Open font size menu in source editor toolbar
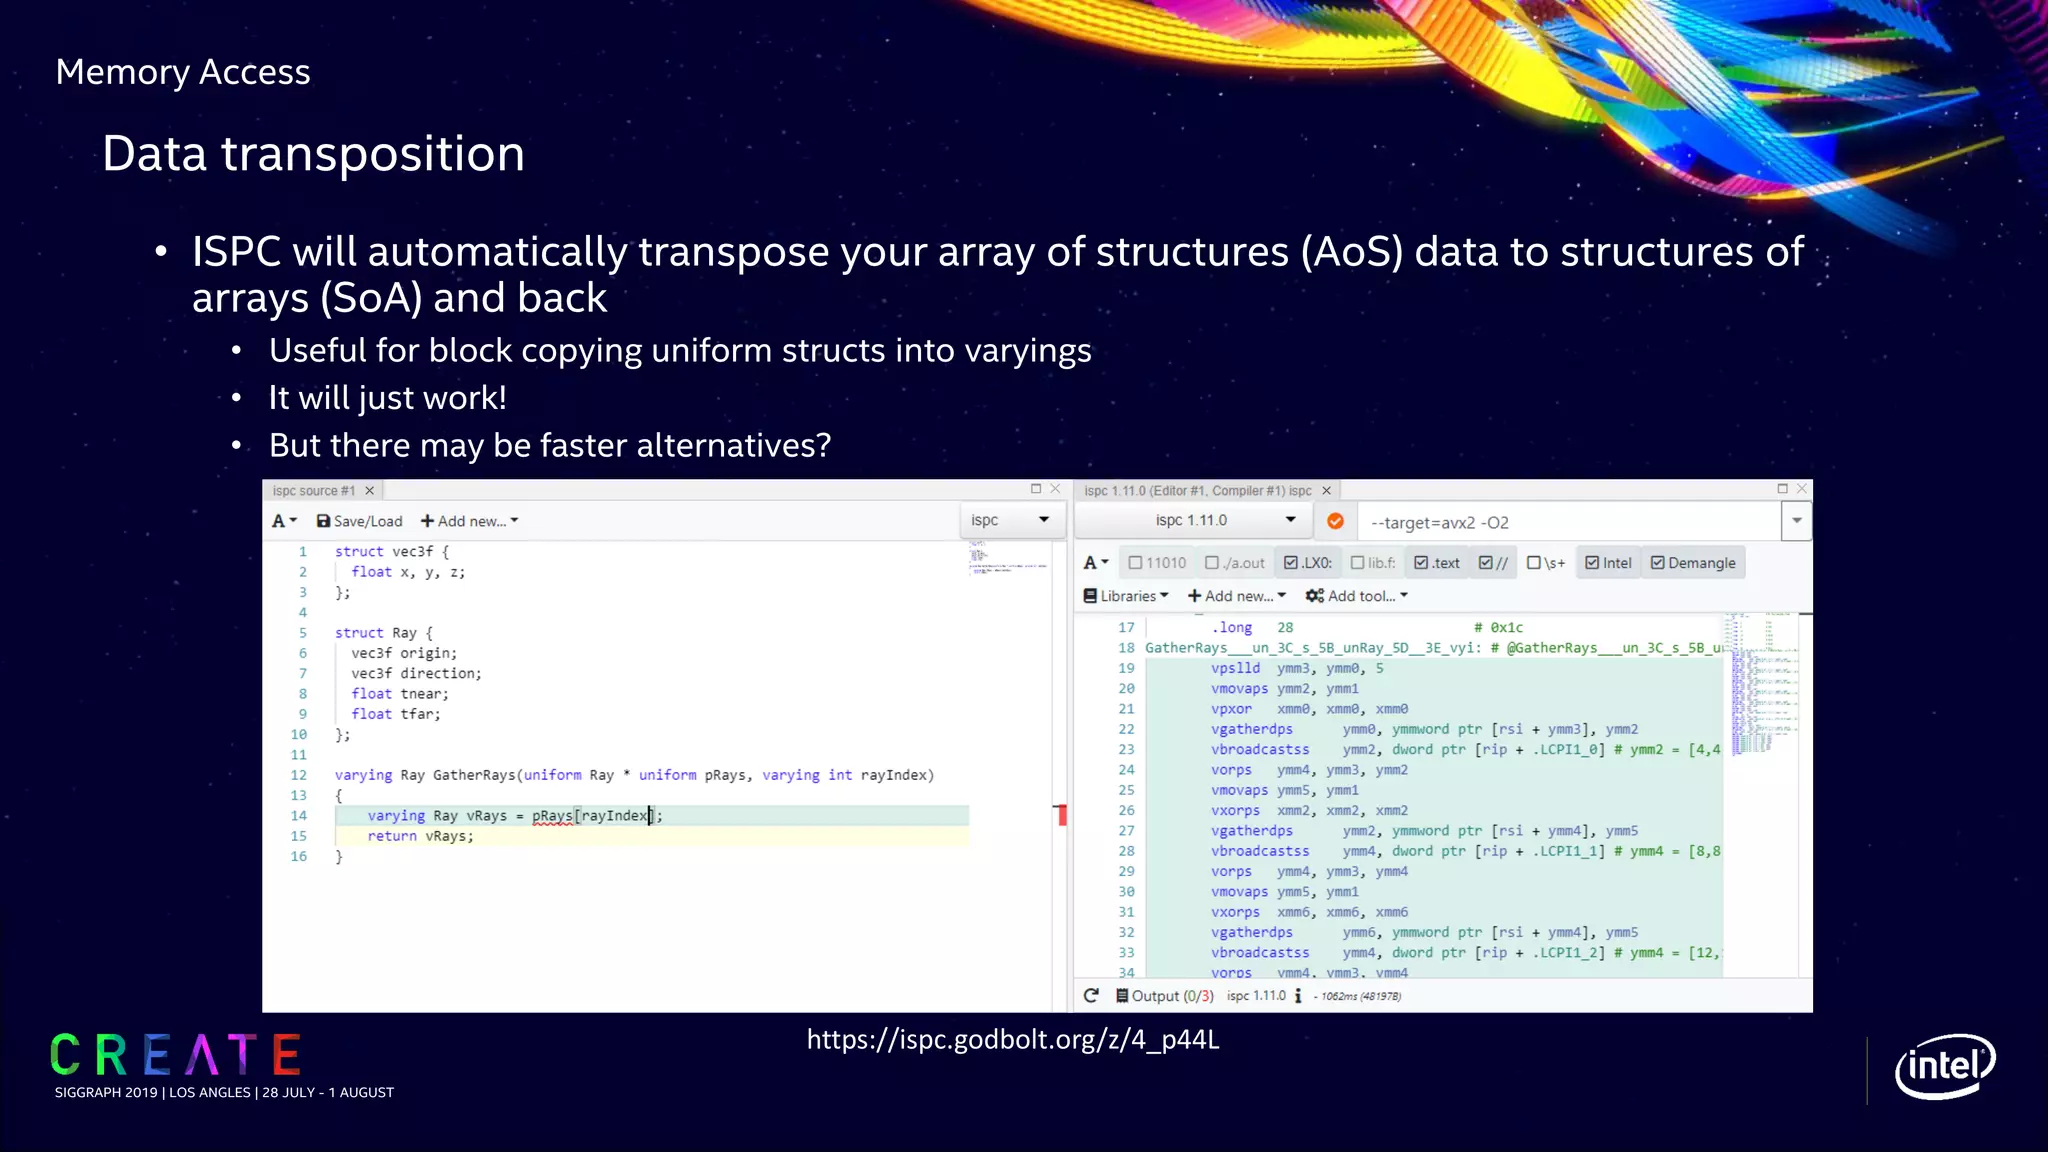Viewport: 2048px width, 1152px height. click(284, 521)
